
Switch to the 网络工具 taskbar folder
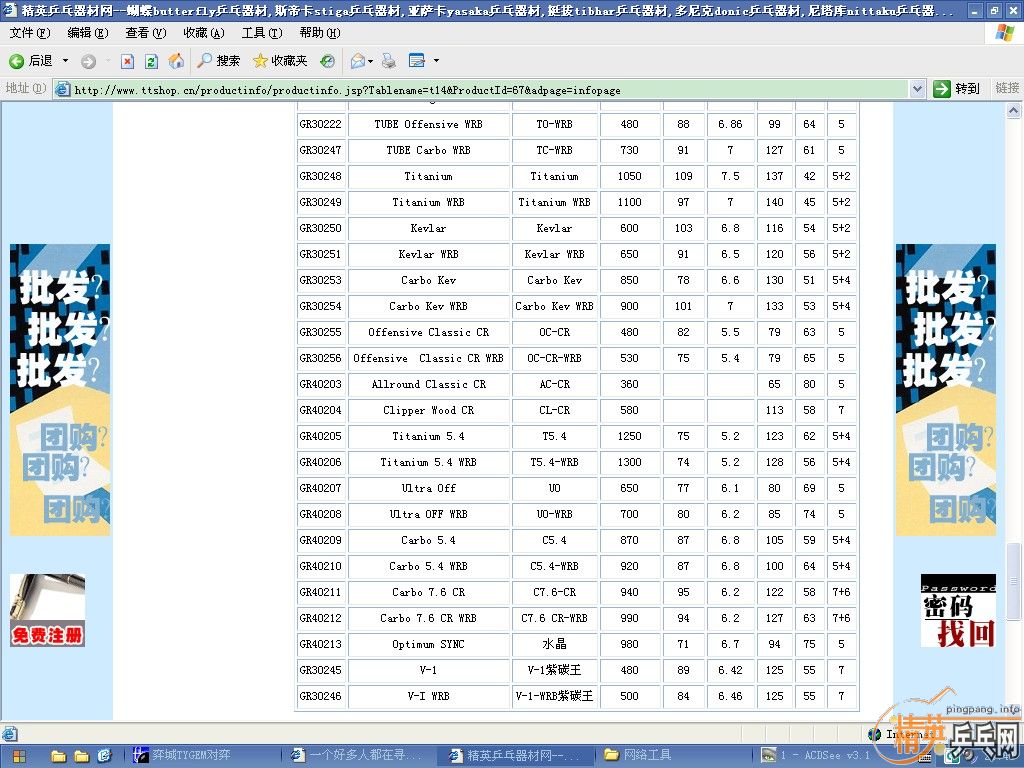tap(673, 756)
